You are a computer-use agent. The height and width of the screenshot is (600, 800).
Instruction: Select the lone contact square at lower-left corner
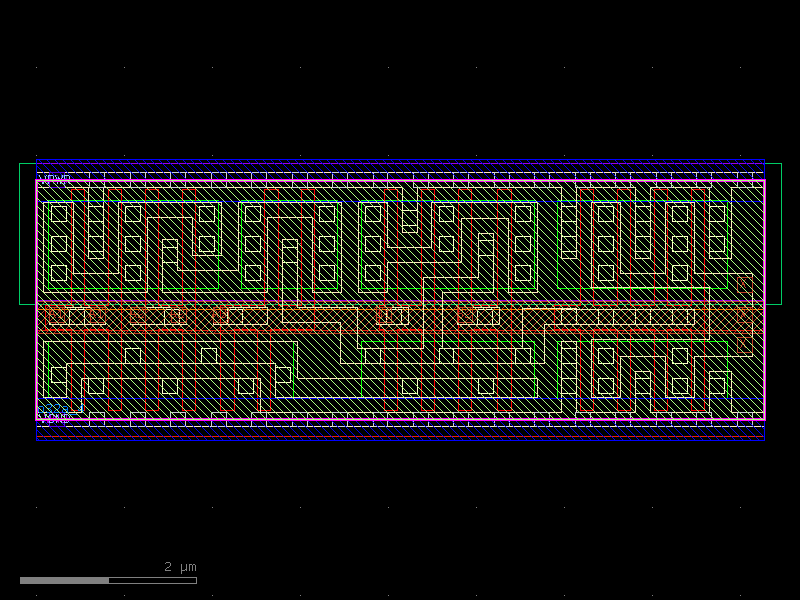click(59, 375)
